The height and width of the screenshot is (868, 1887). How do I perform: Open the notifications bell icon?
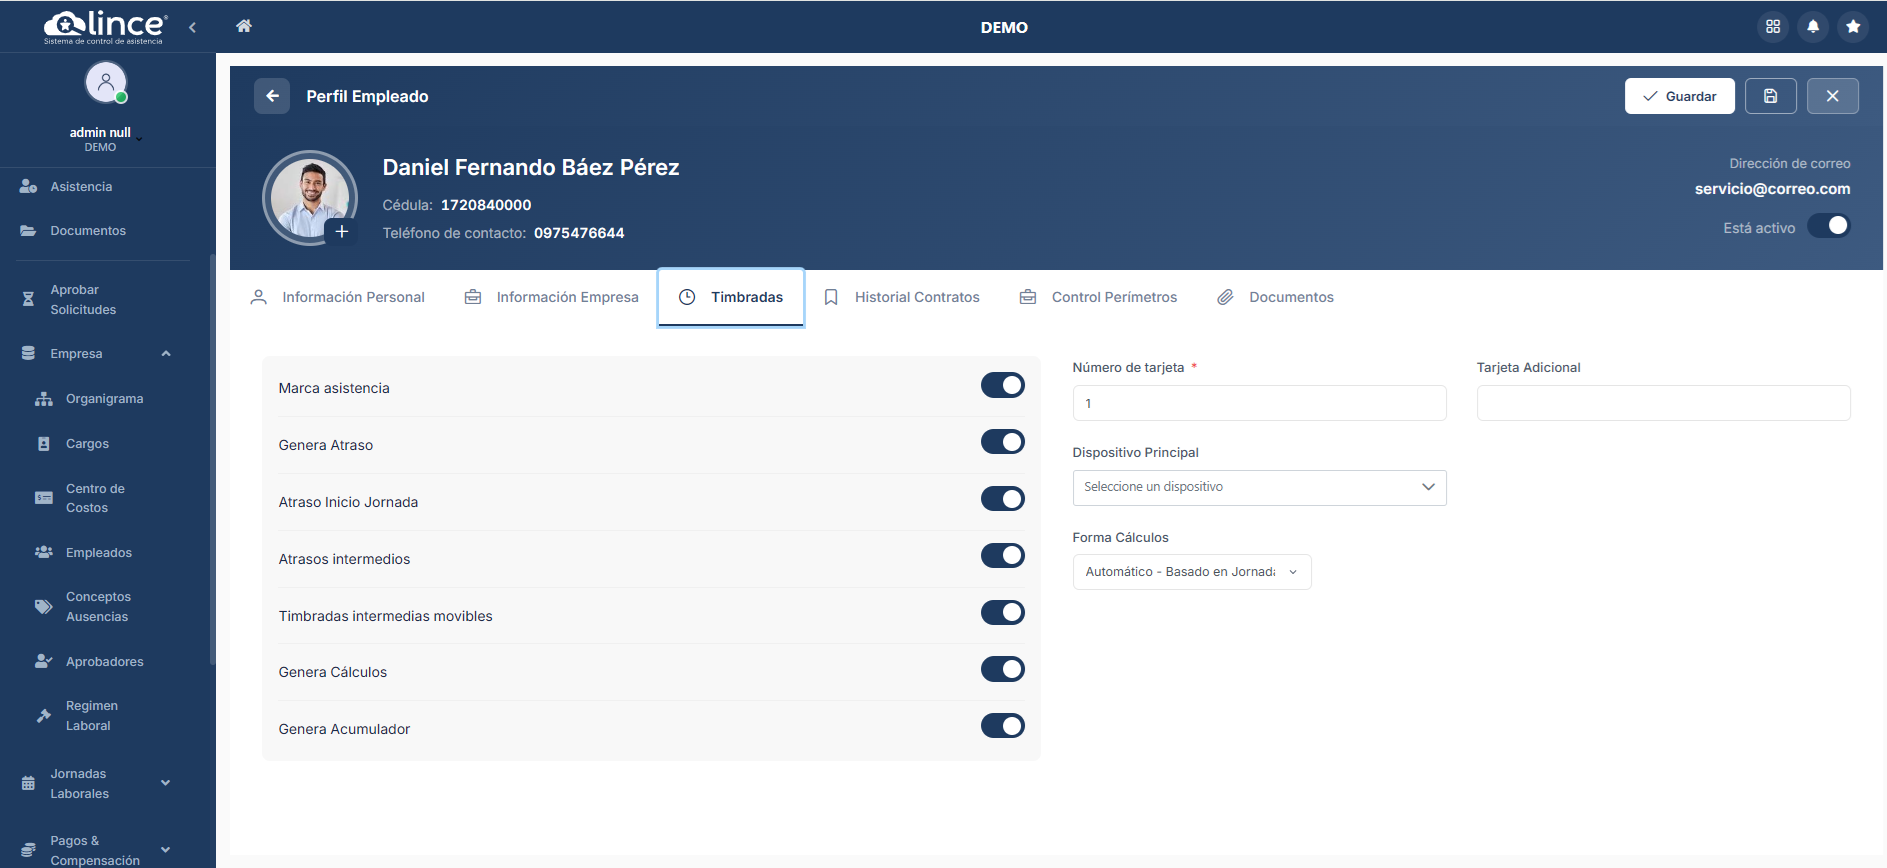(1813, 27)
